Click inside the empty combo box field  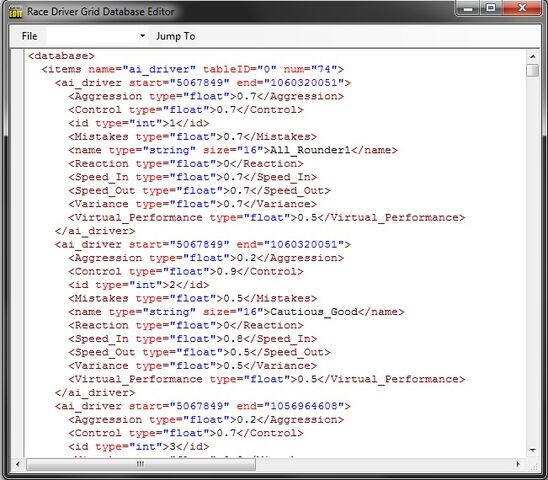pos(92,36)
